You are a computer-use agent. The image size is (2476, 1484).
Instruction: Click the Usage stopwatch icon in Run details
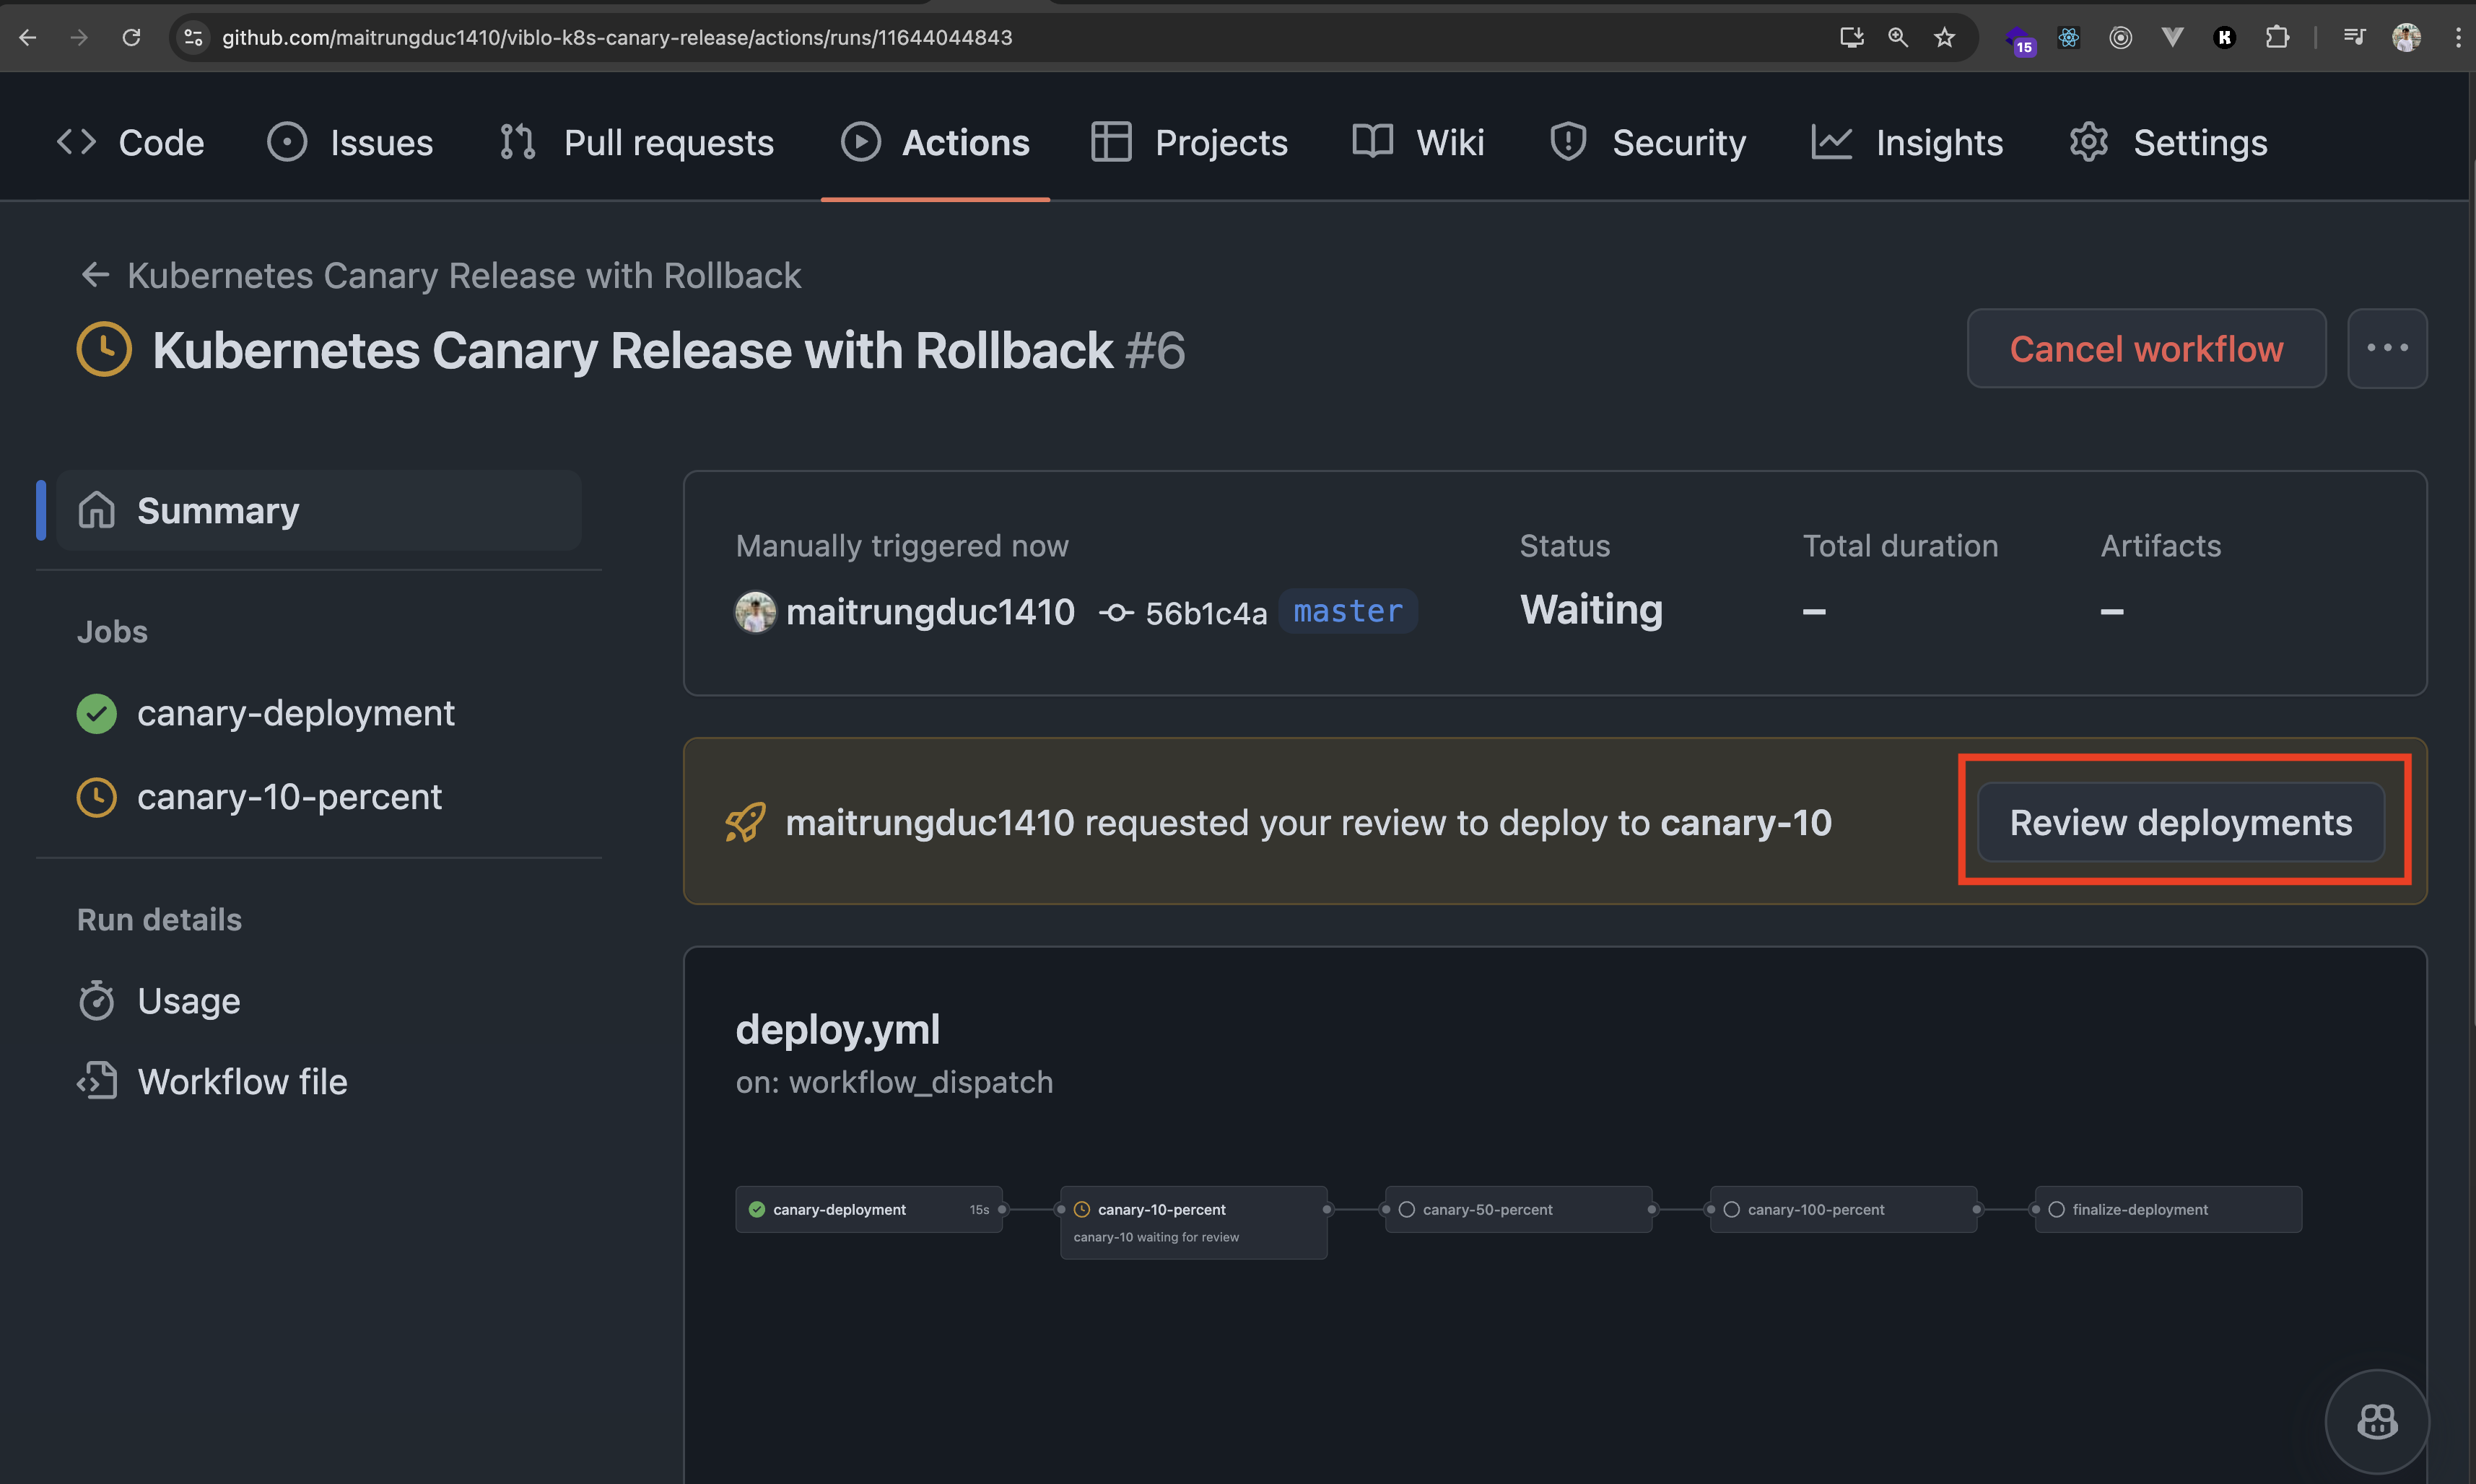pos(97,1000)
